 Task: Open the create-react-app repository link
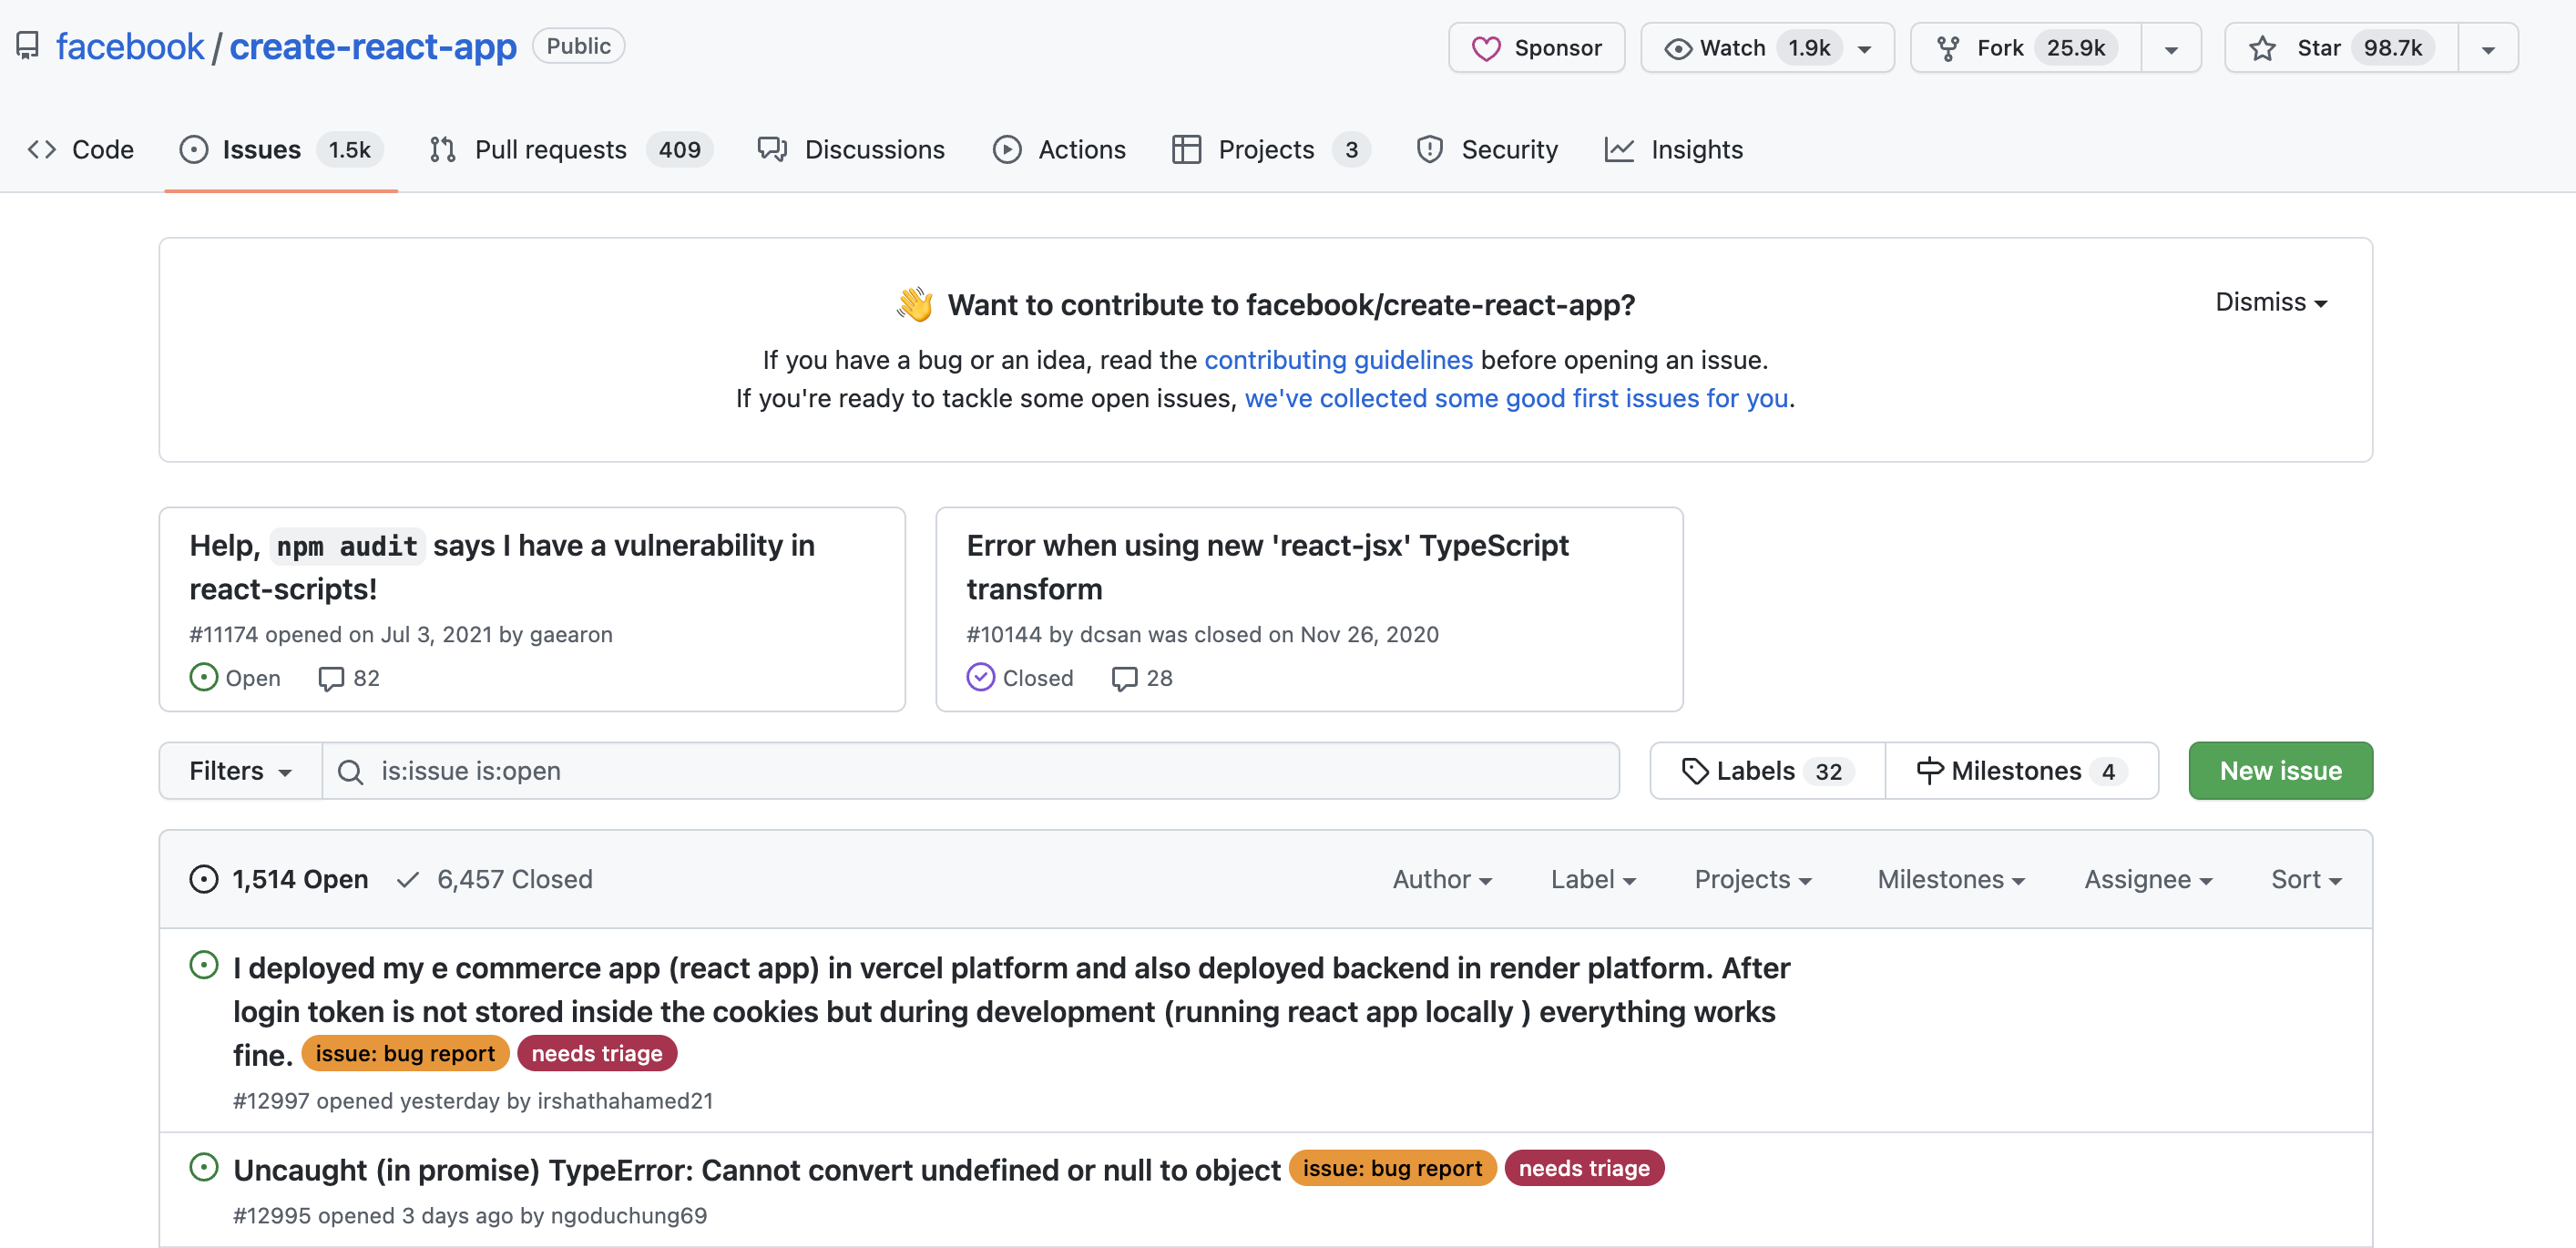coord(373,47)
